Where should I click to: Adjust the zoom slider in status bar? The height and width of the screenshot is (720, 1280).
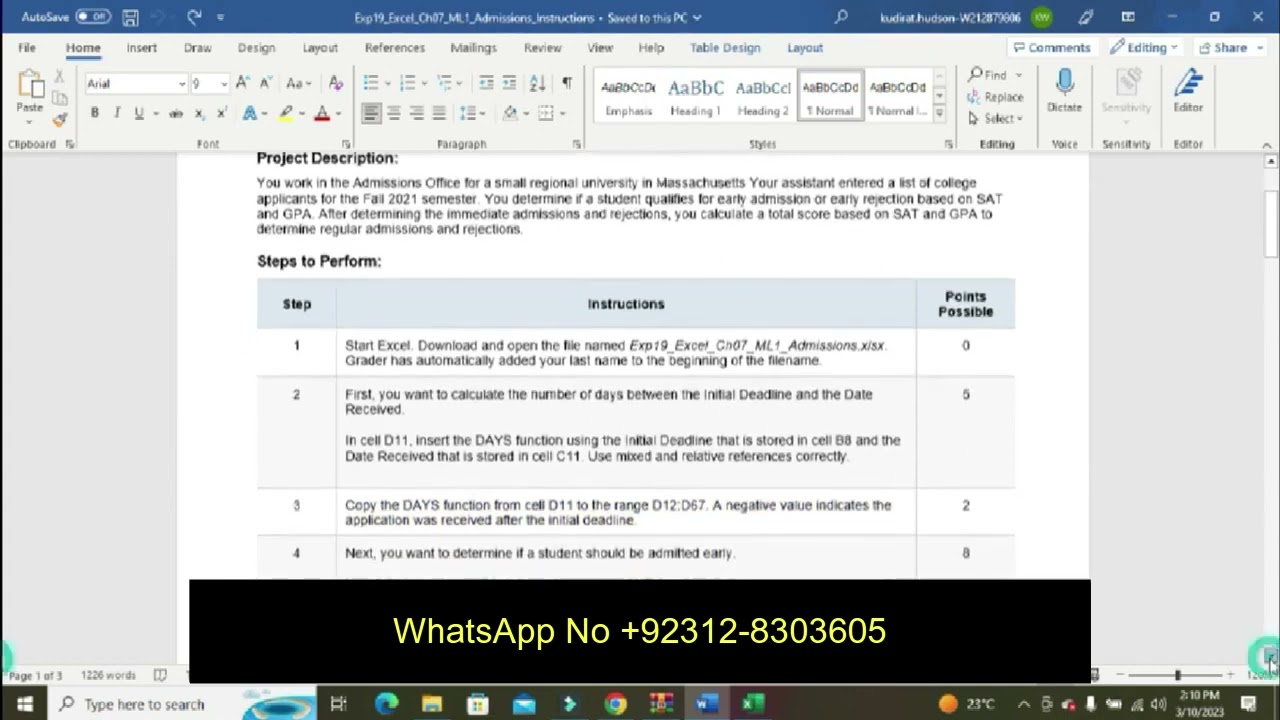1178,675
